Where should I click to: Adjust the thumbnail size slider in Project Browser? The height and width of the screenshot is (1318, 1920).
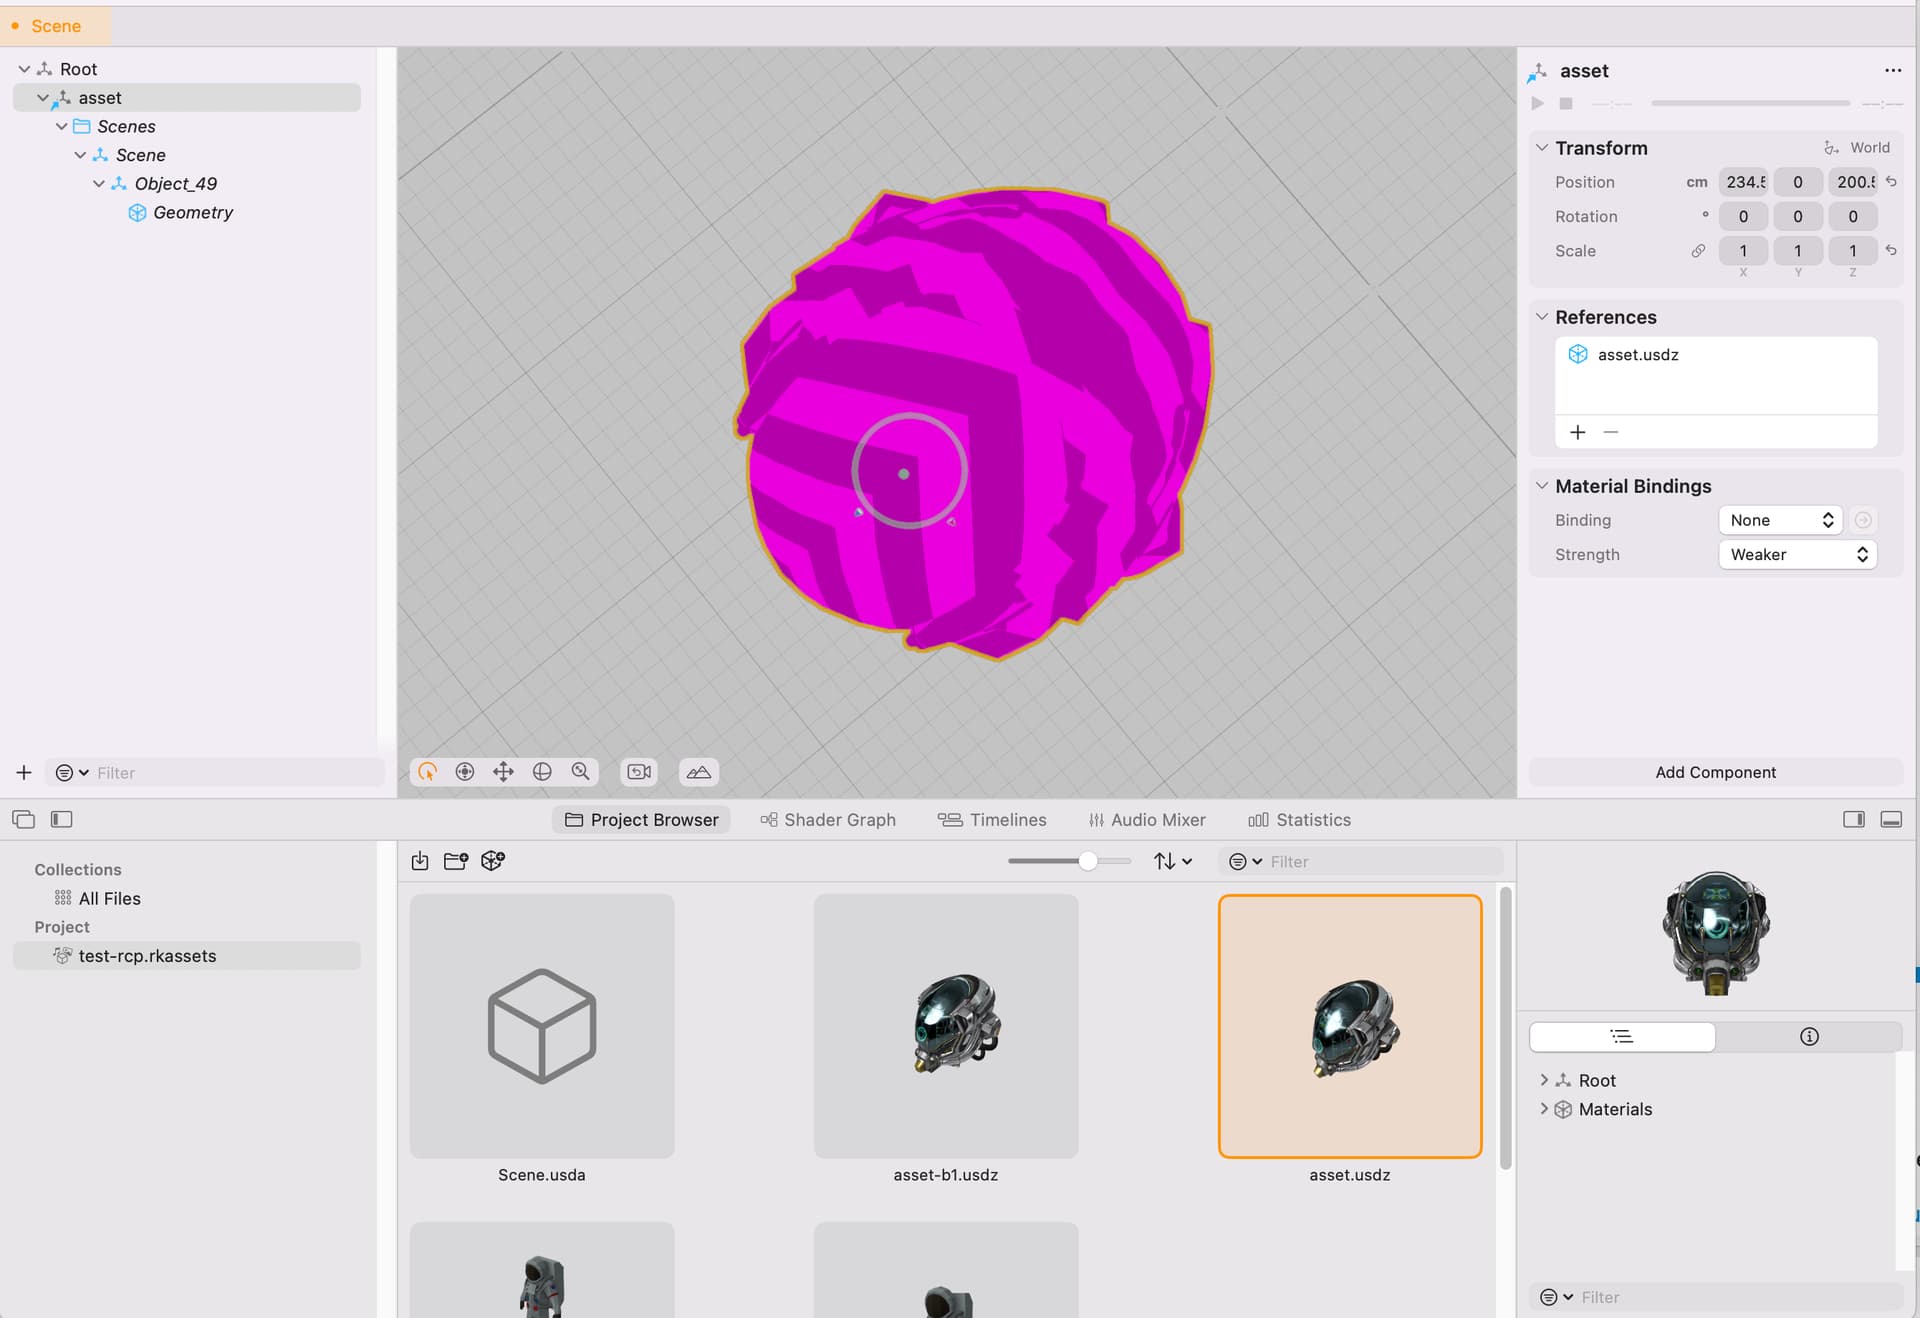pos(1088,861)
